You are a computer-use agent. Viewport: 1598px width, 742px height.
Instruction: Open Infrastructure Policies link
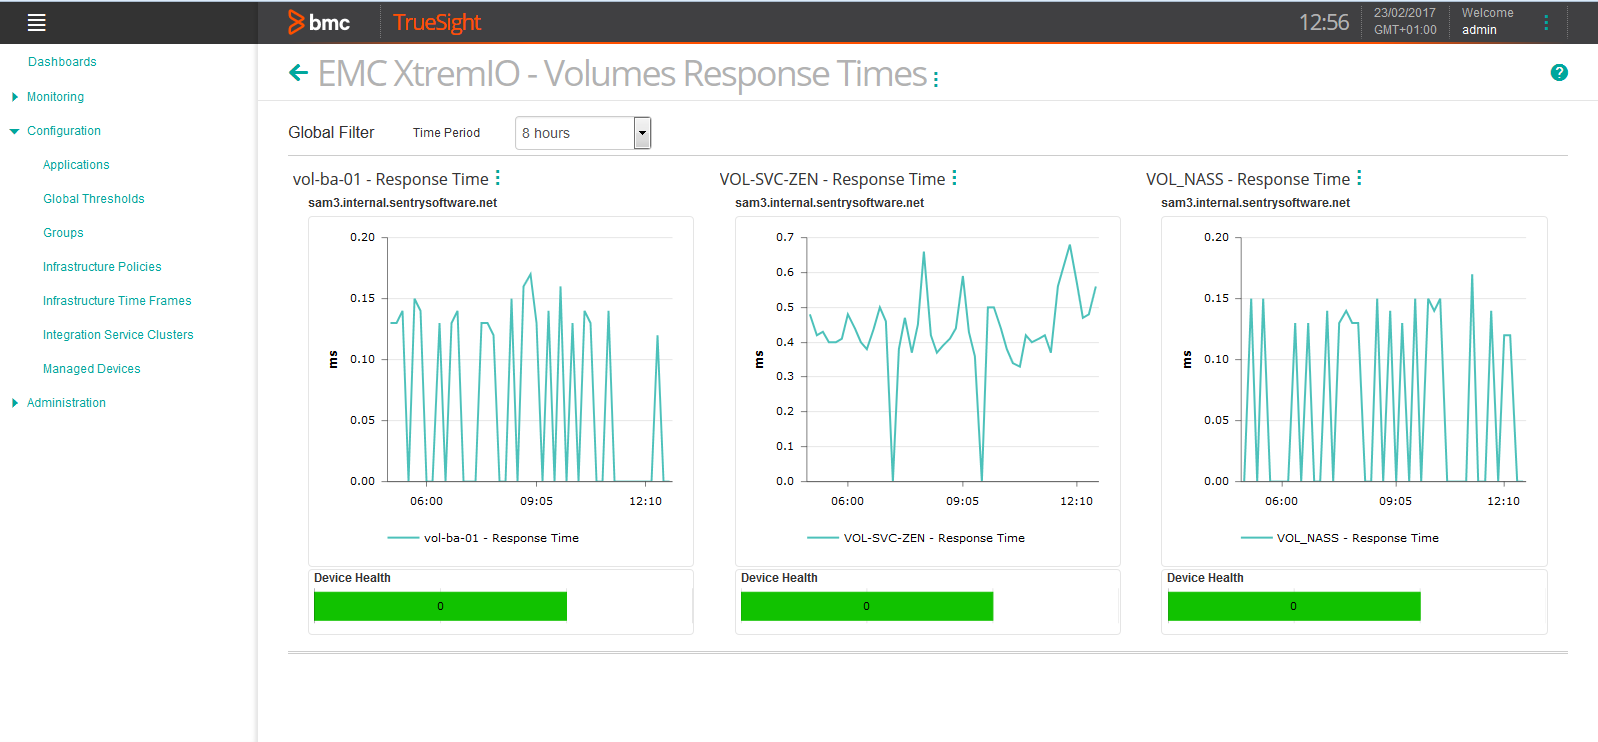[x=102, y=267]
